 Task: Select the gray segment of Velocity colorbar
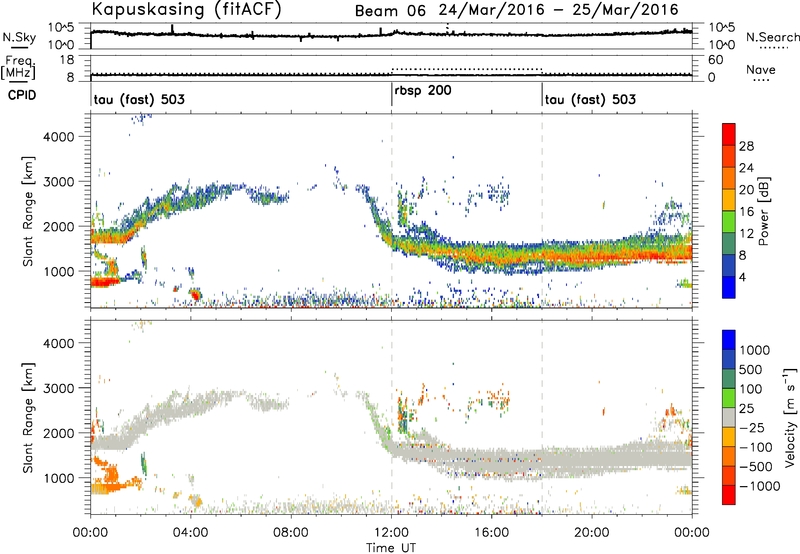[x=729, y=417]
